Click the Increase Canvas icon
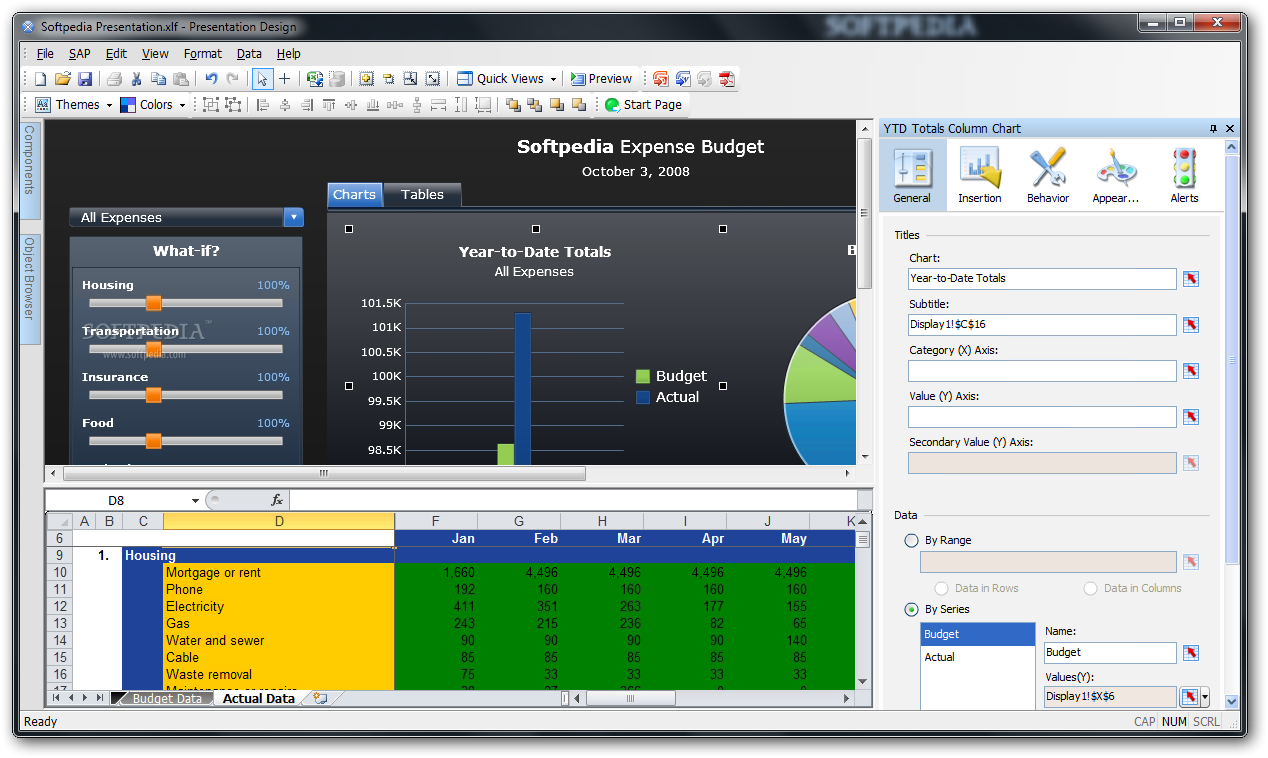Viewport: 1268px width, 758px height. click(x=367, y=79)
